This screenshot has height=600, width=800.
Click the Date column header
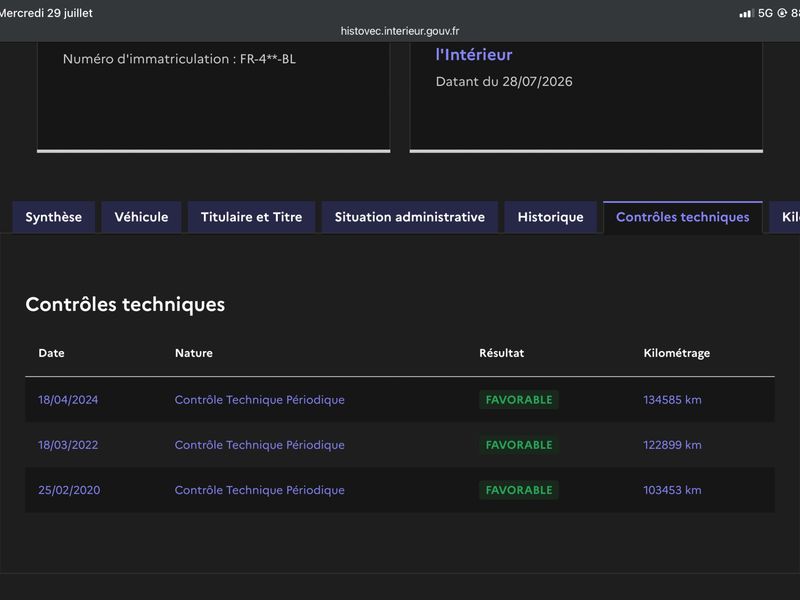pos(52,353)
